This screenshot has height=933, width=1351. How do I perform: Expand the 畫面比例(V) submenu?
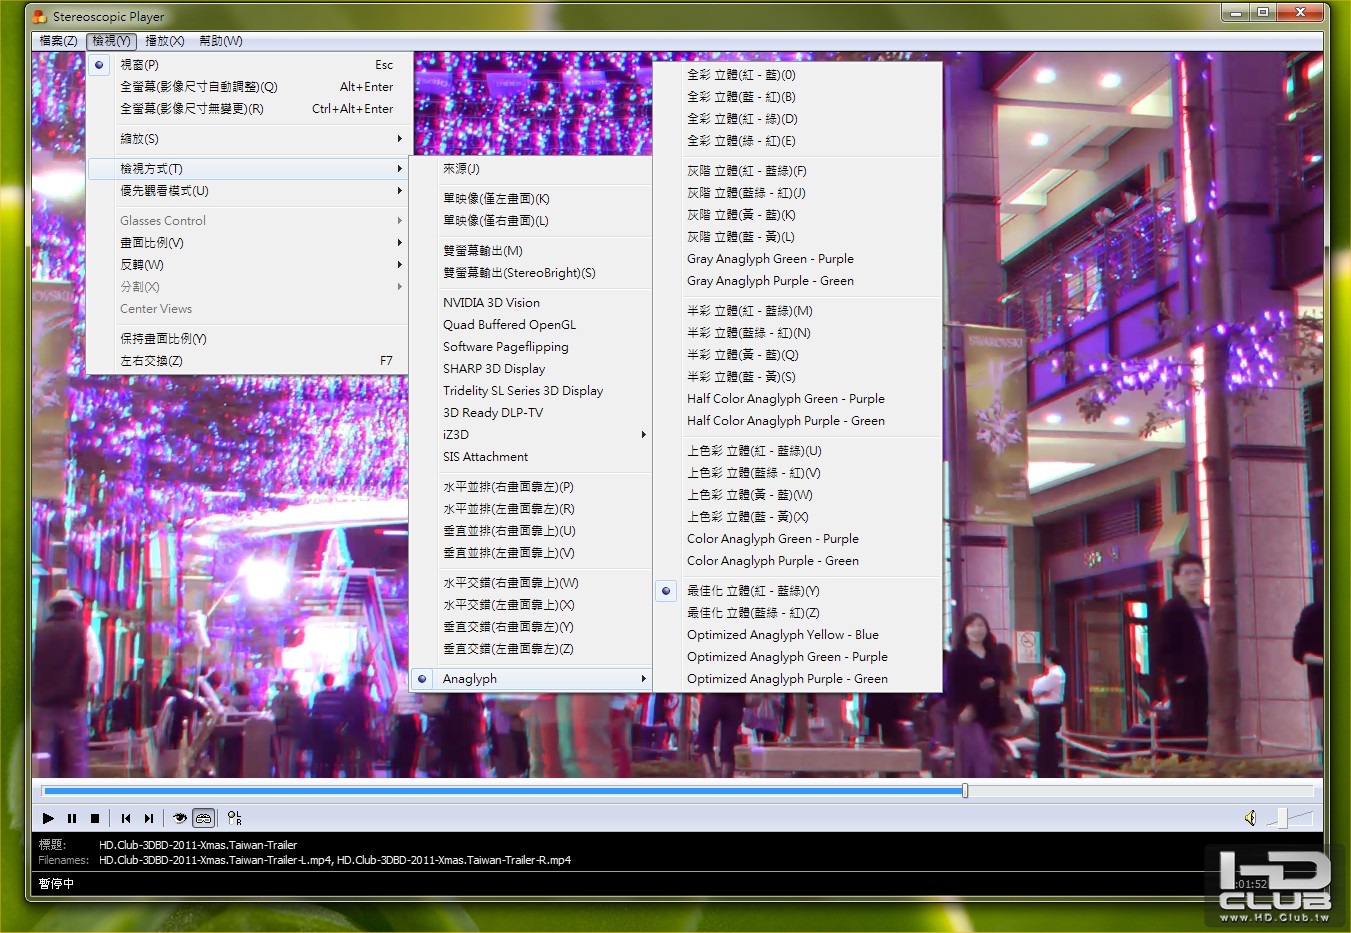coord(247,243)
